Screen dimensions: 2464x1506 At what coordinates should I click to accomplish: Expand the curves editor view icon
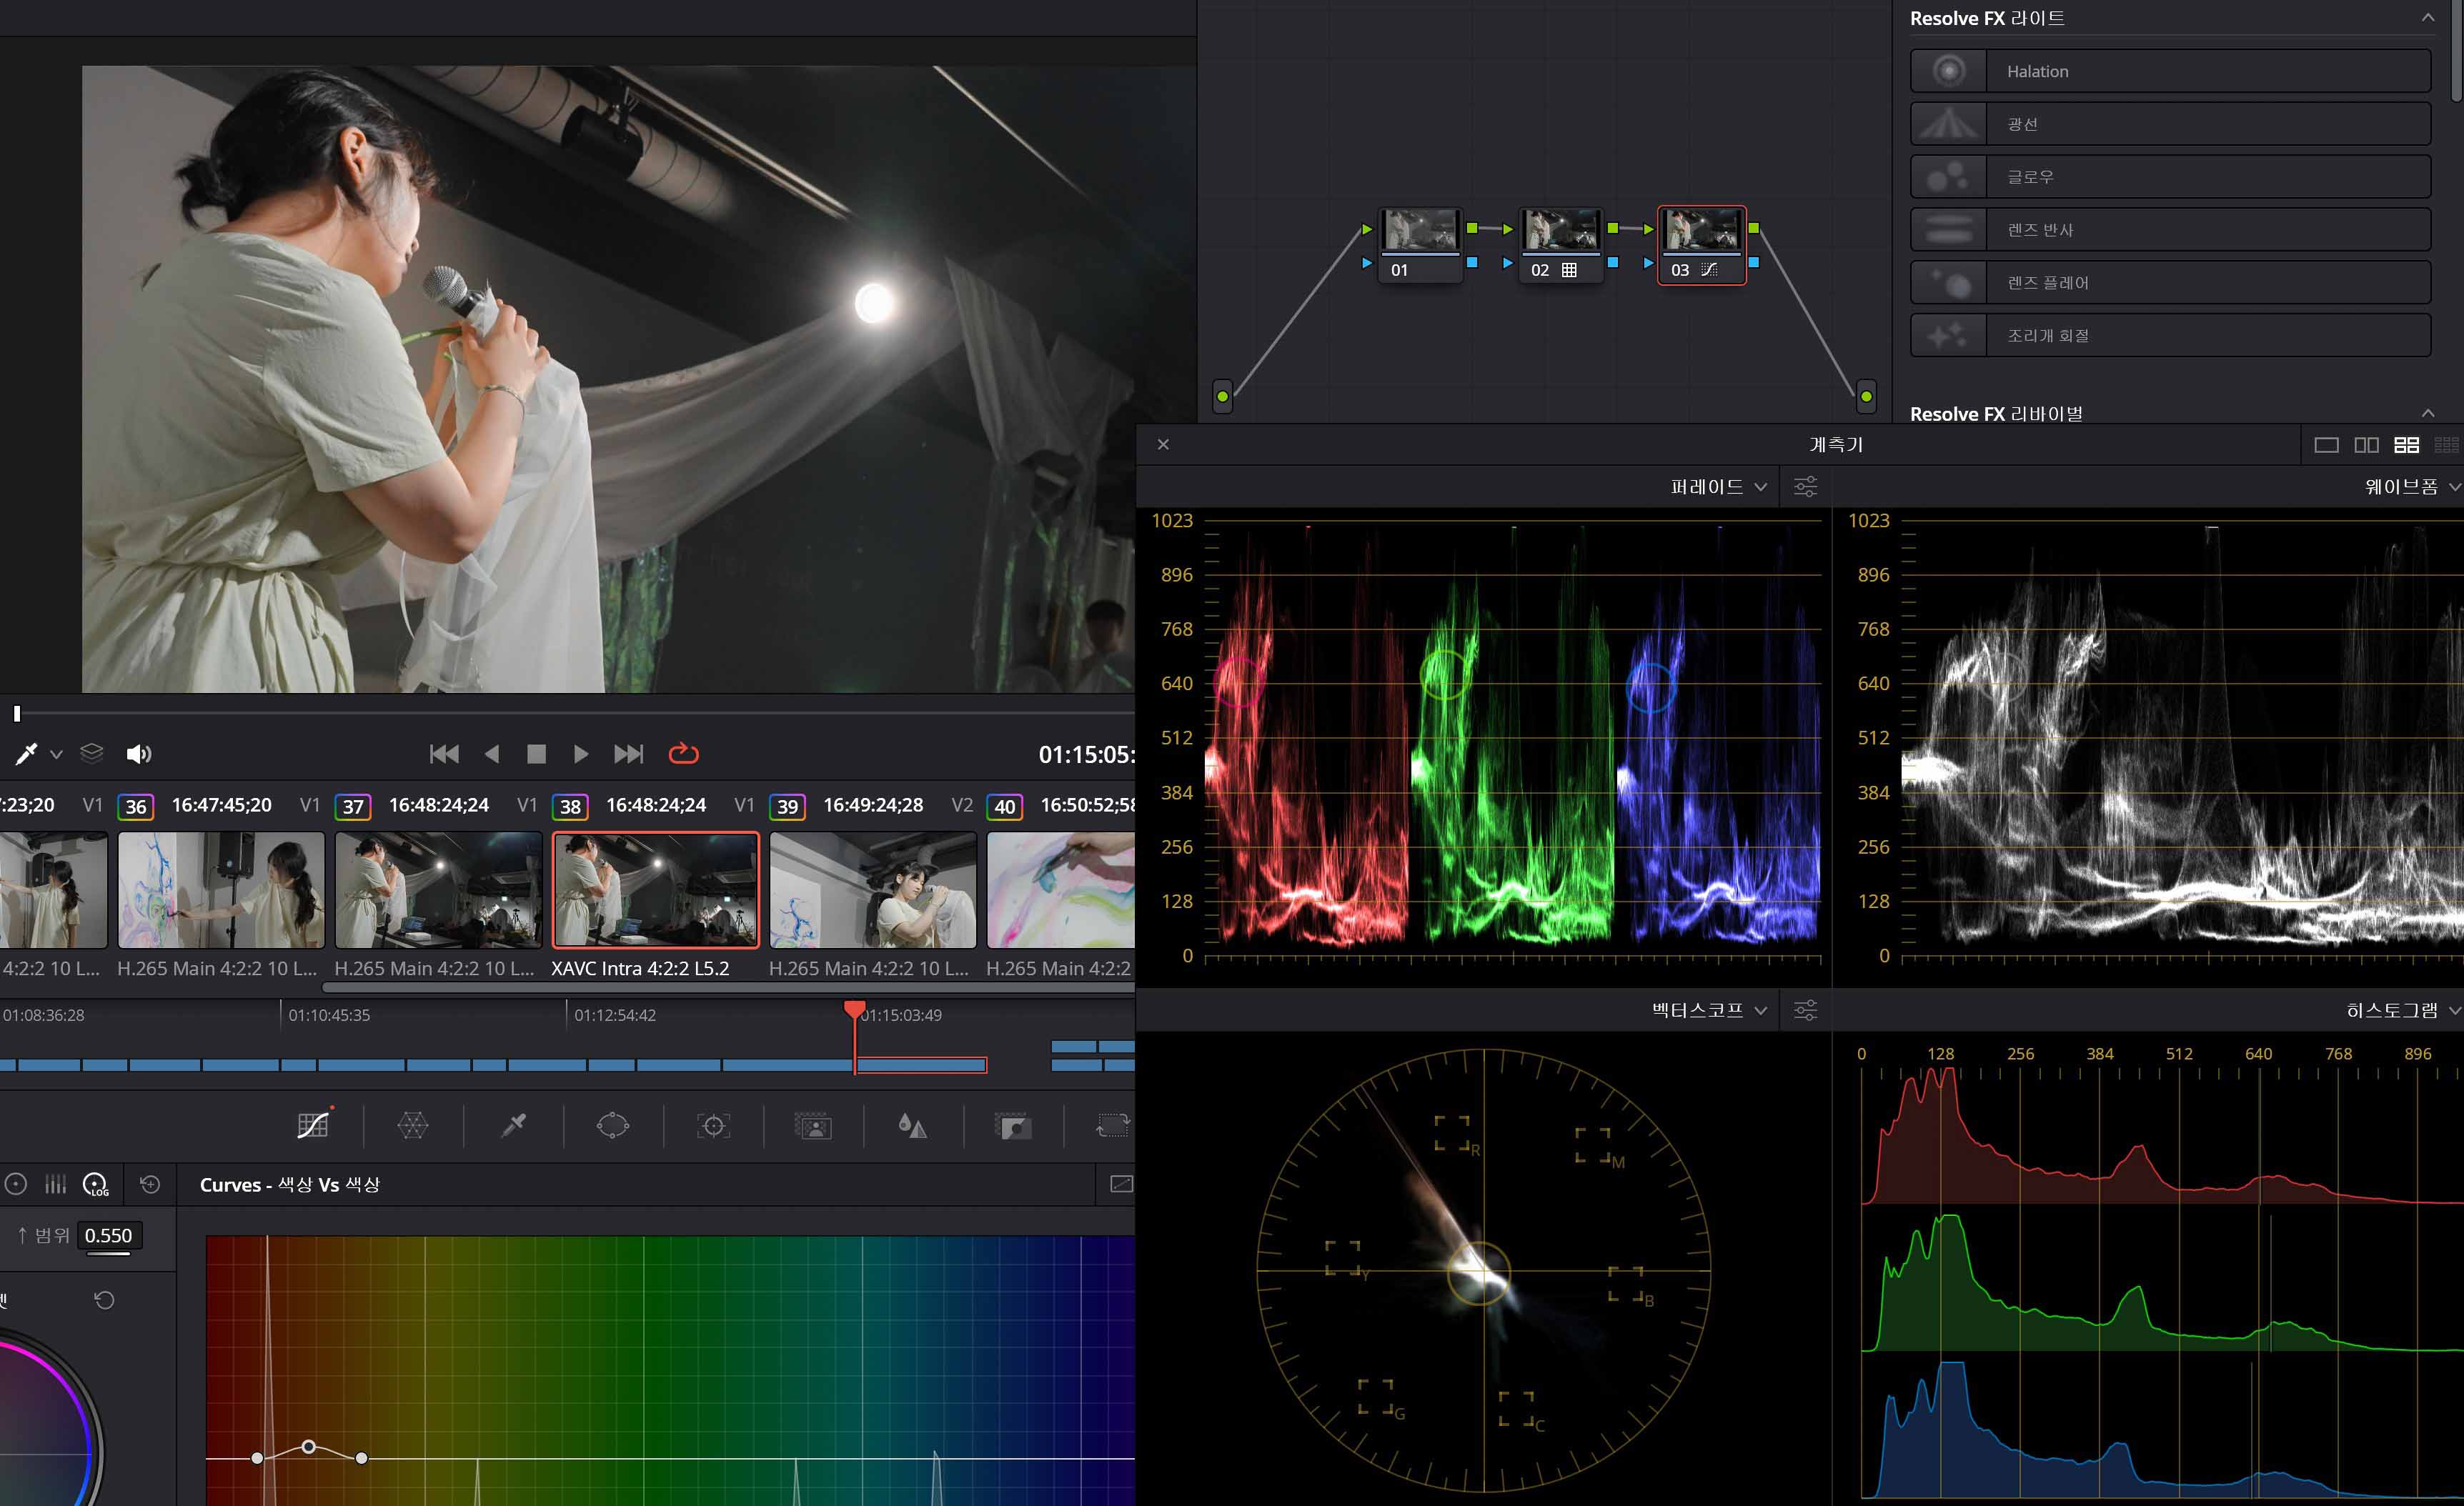point(1121,1184)
